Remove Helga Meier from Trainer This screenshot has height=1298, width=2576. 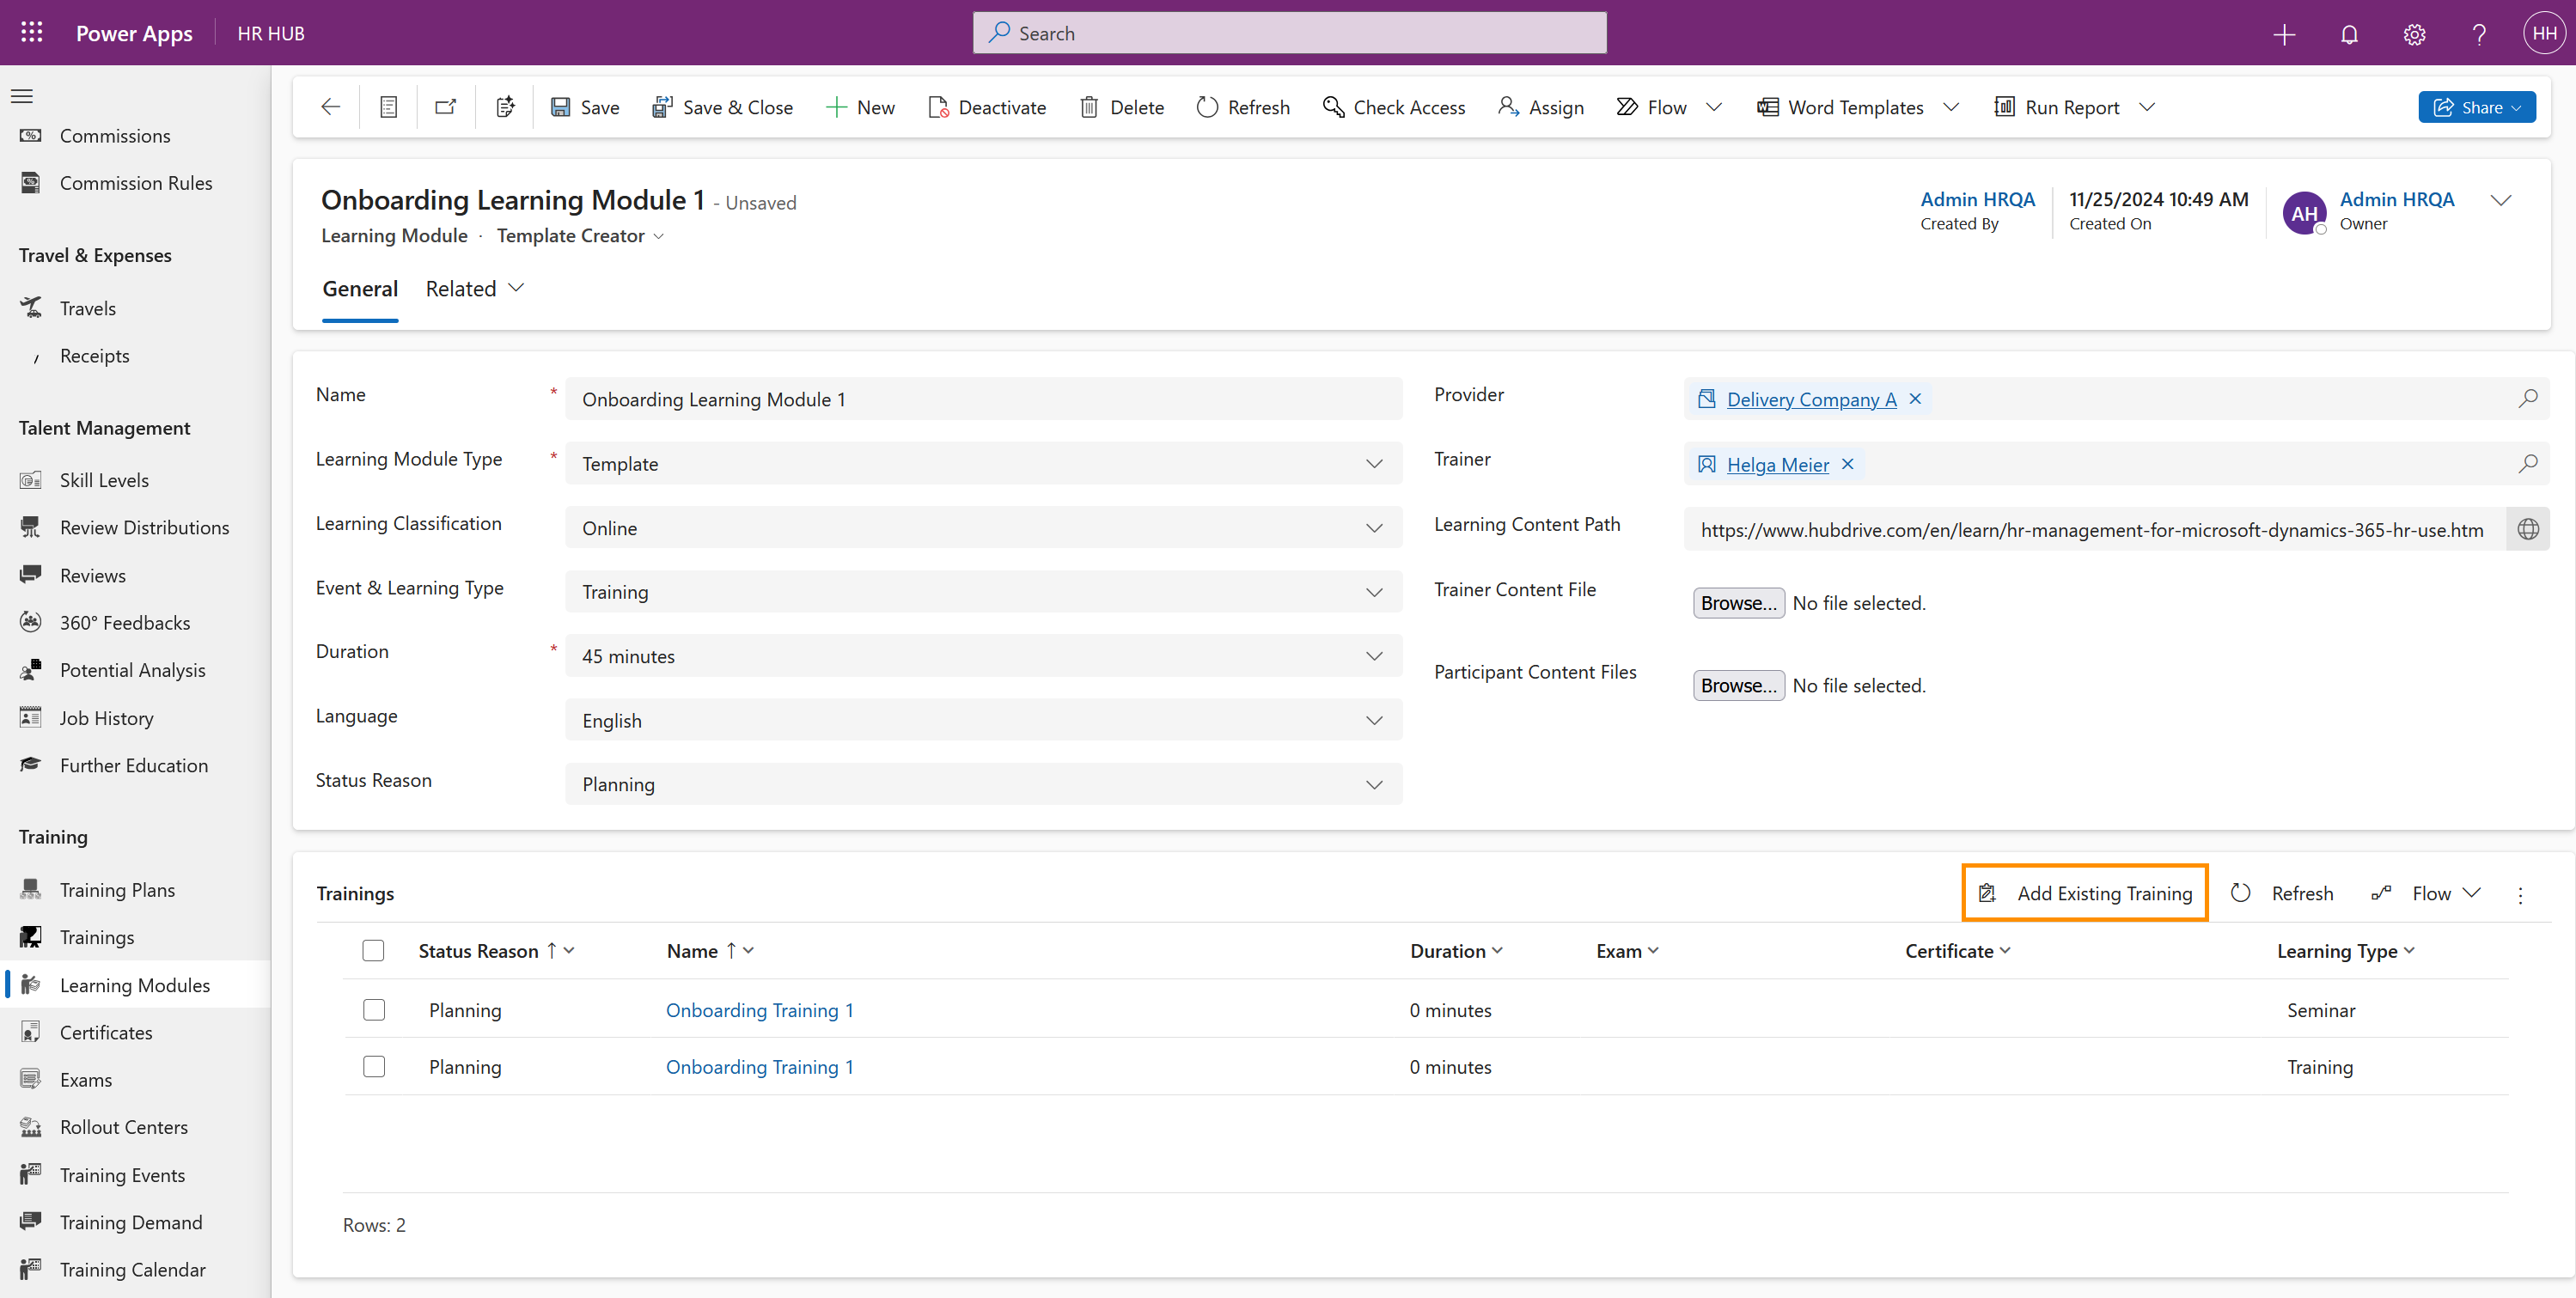(1848, 464)
